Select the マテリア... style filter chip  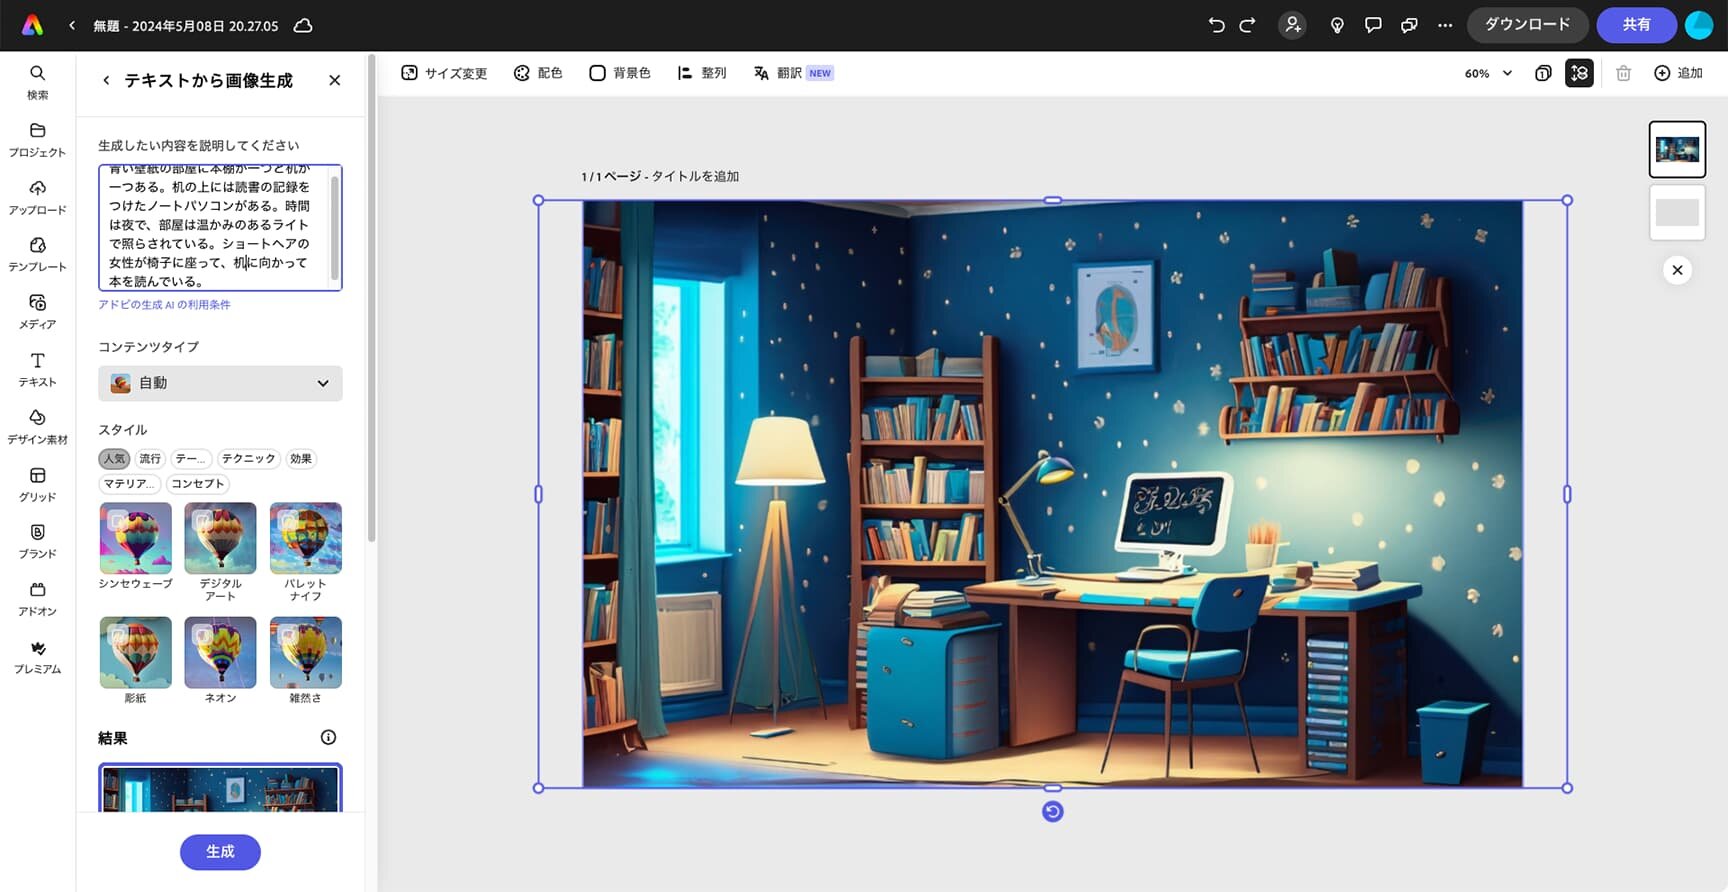(129, 483)
